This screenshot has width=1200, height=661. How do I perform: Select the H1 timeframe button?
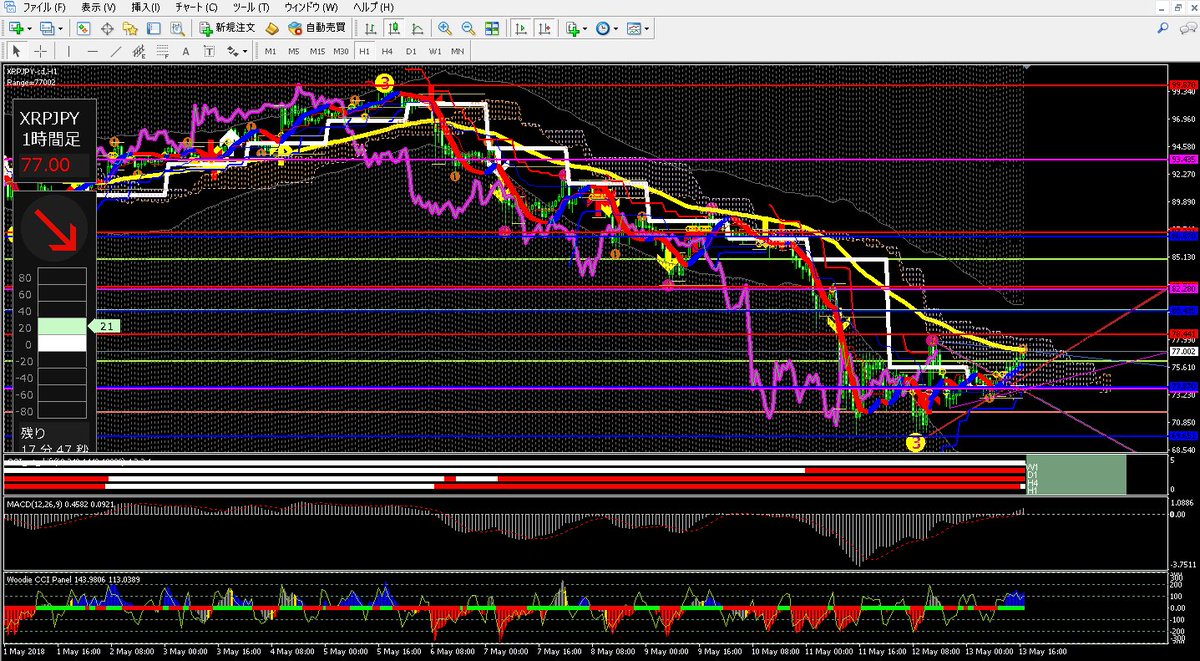coord(364,51)
